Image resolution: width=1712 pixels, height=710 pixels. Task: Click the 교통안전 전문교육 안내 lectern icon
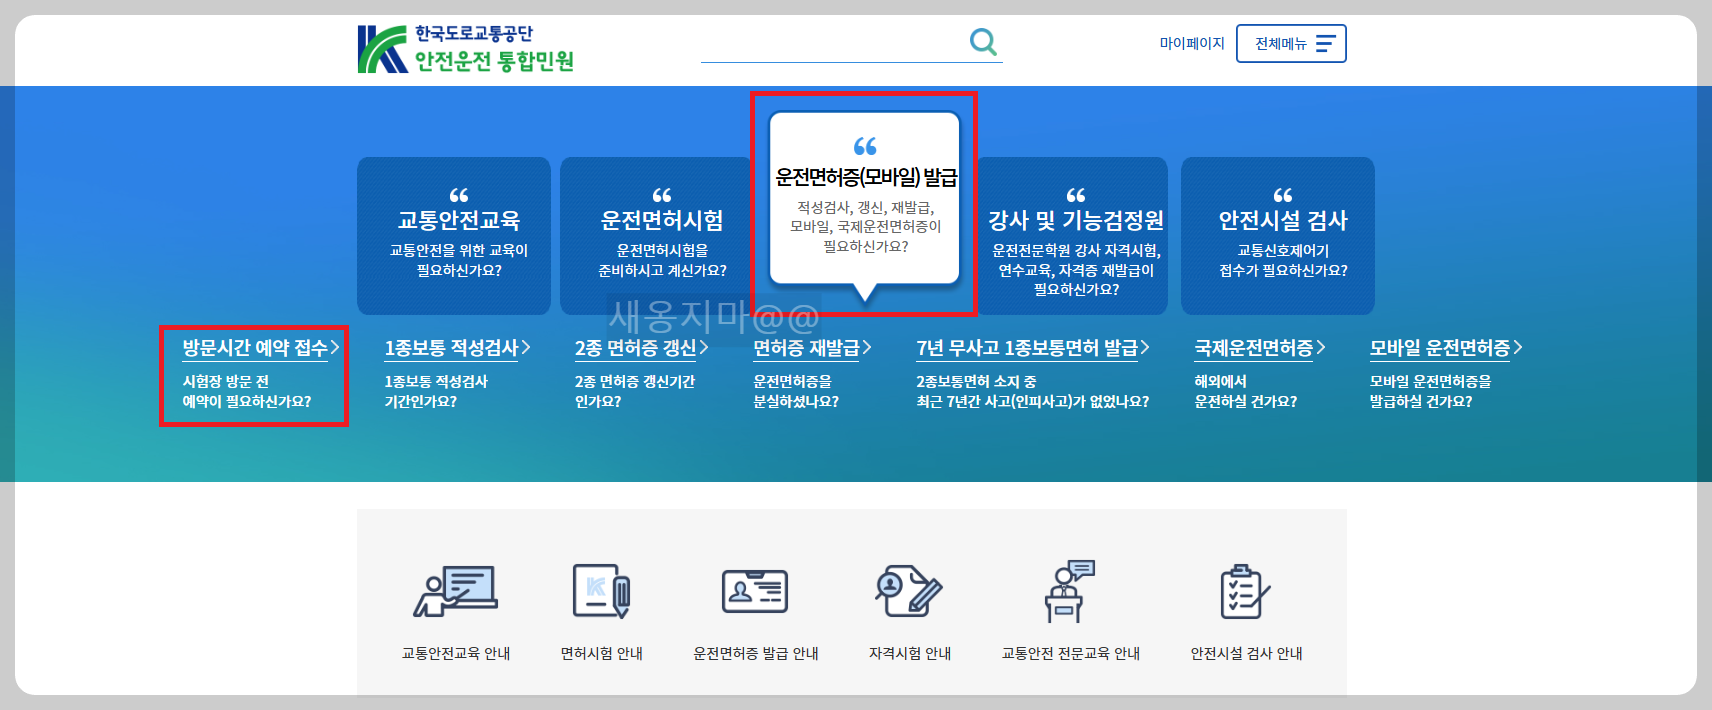pos(1070,591)
